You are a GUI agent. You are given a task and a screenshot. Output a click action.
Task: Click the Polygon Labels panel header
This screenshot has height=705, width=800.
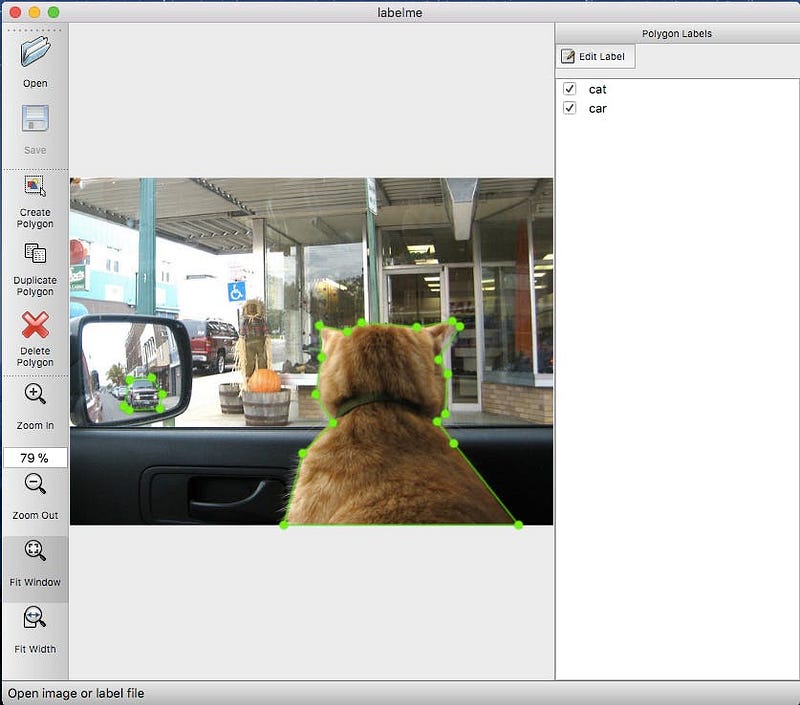point(677,34)
